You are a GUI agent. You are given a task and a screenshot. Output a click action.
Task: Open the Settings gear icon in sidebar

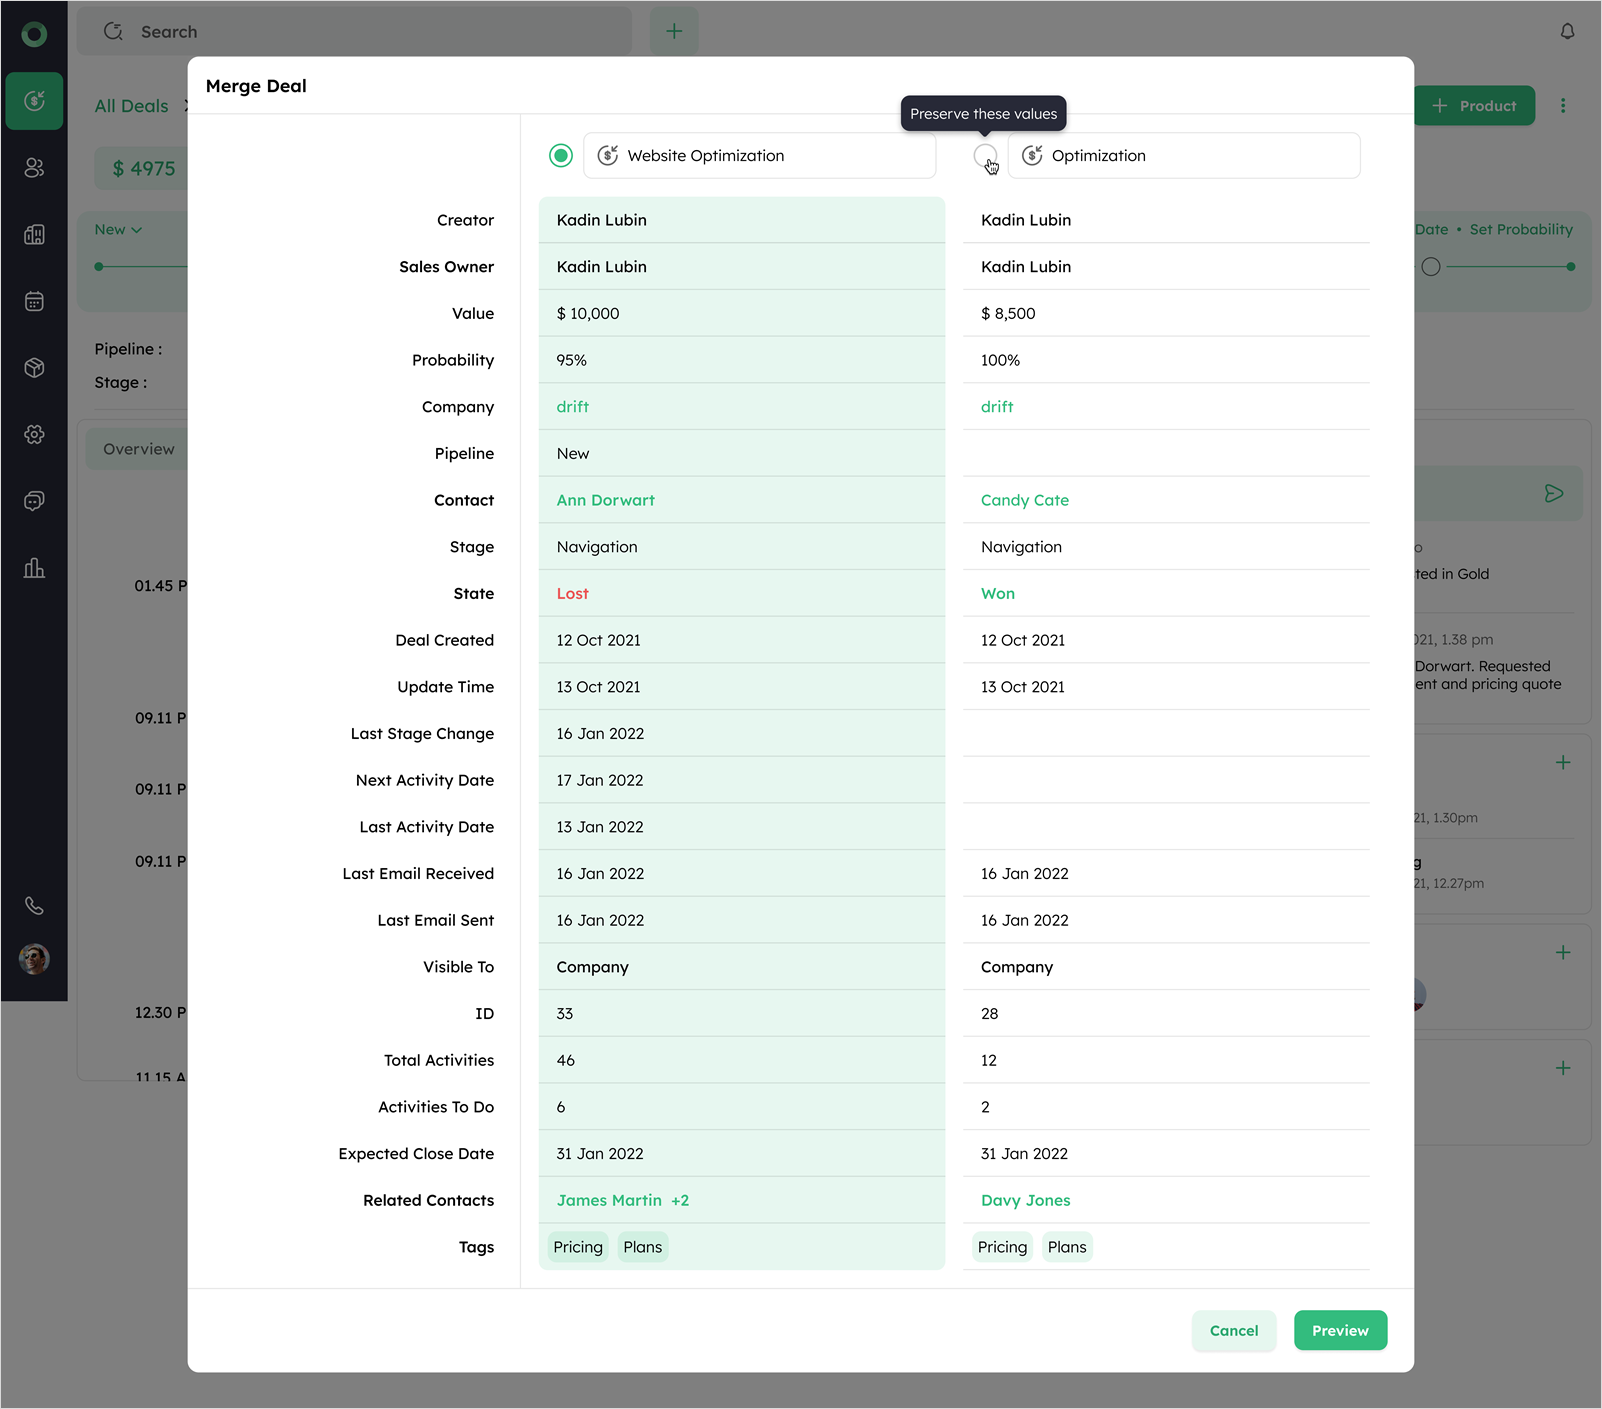34,434
